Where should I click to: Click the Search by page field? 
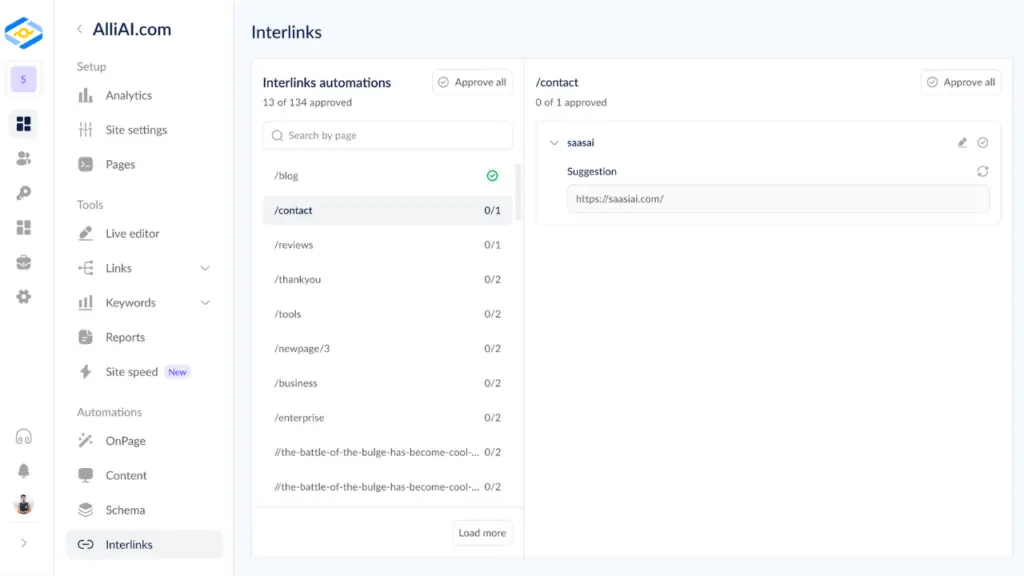[387, 135]
